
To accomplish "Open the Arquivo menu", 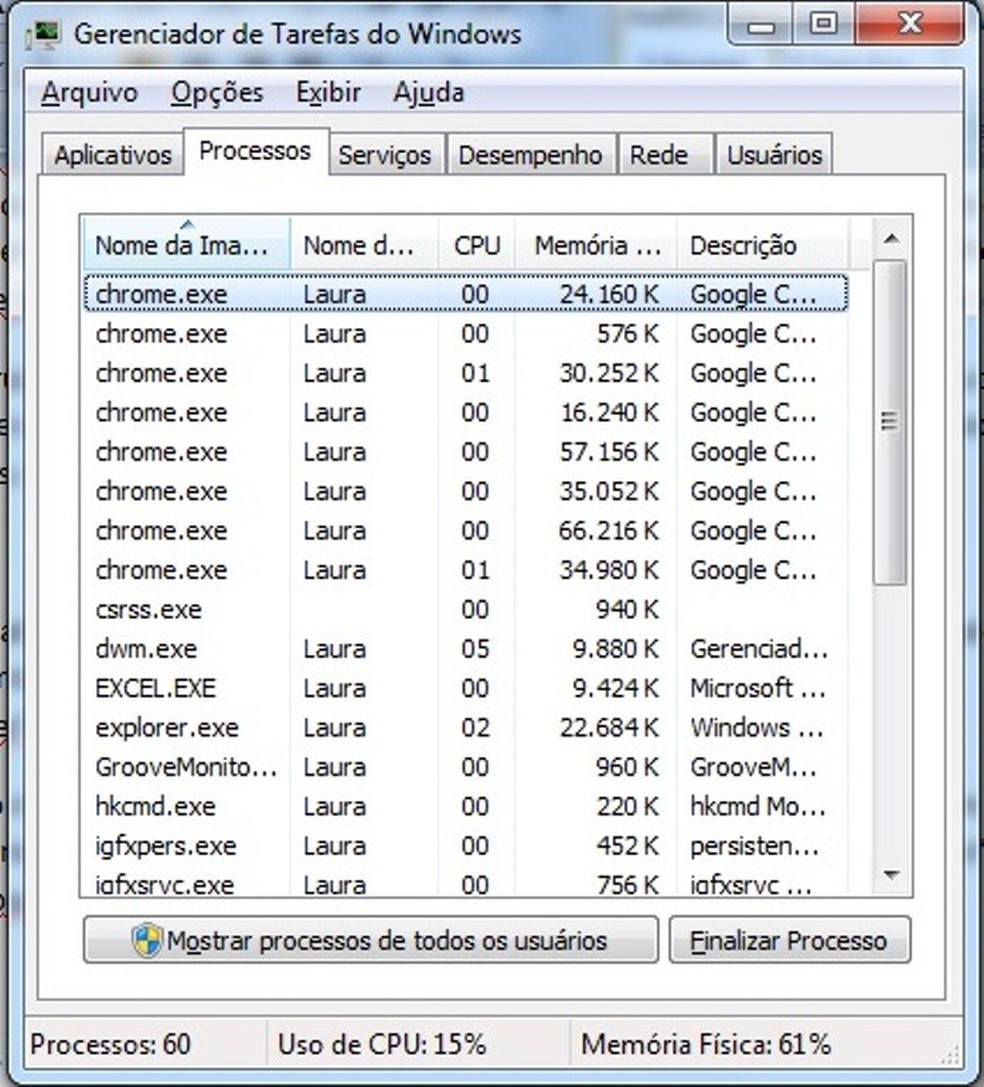I will (x=90, y=92).
